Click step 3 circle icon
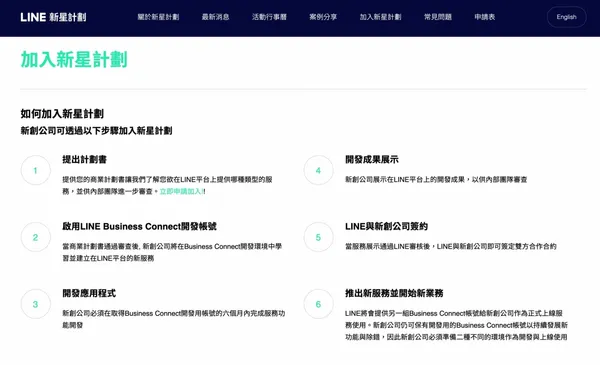600x365 pixels. pos(36,304)
